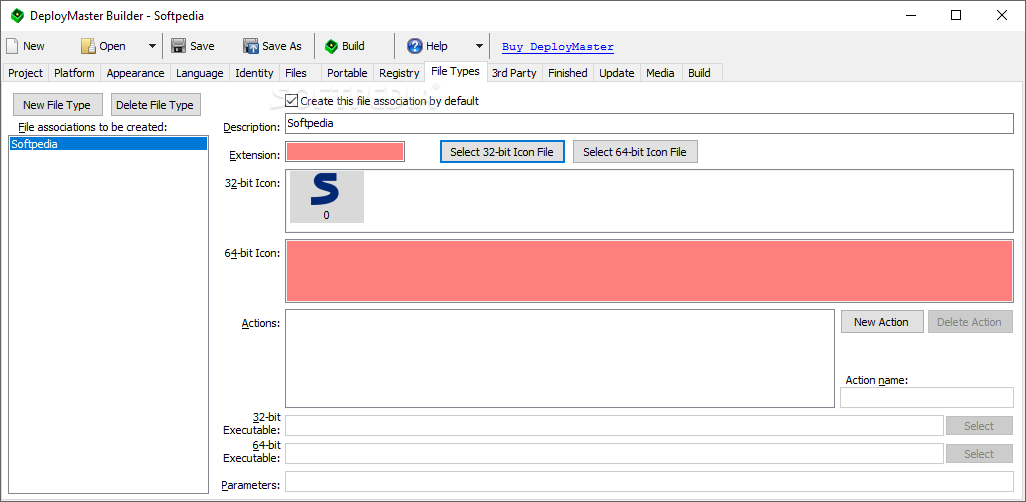Select the Softpedia S icon thumbnail

[327, 197]
